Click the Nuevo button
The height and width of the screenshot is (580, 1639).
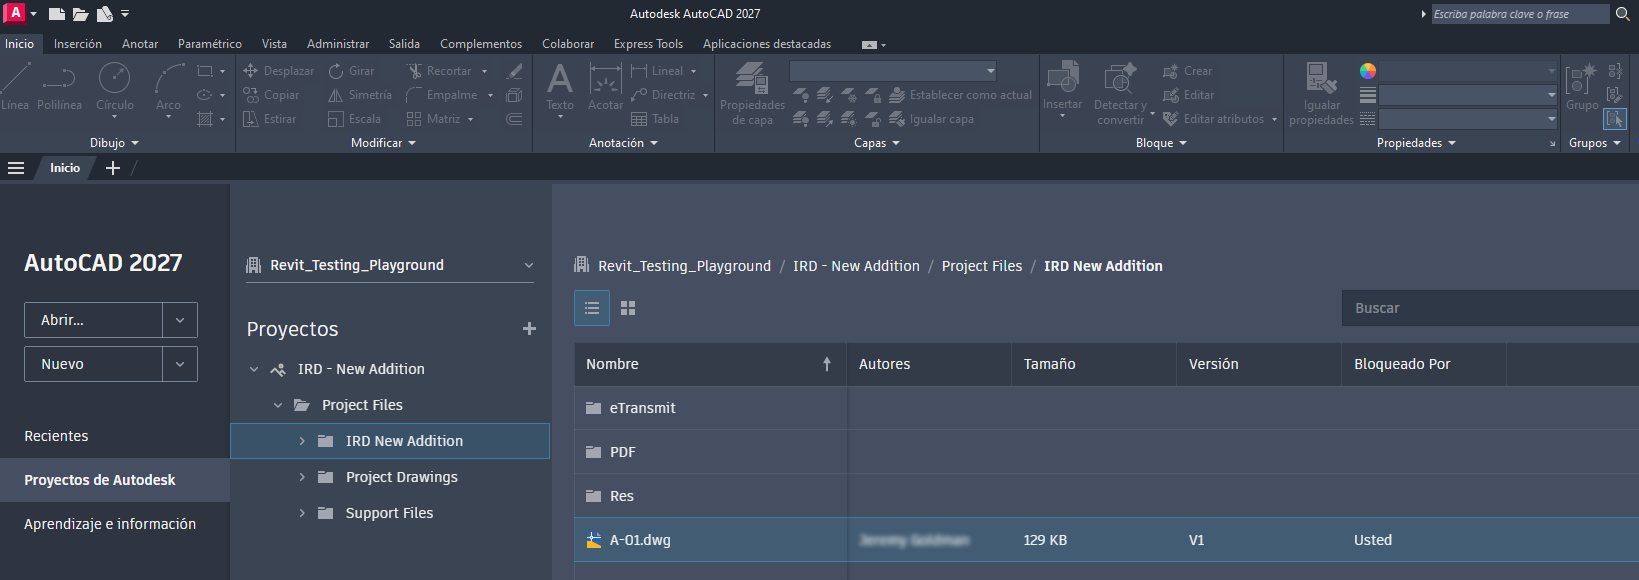pyautogui.click(x=93, y=364)
